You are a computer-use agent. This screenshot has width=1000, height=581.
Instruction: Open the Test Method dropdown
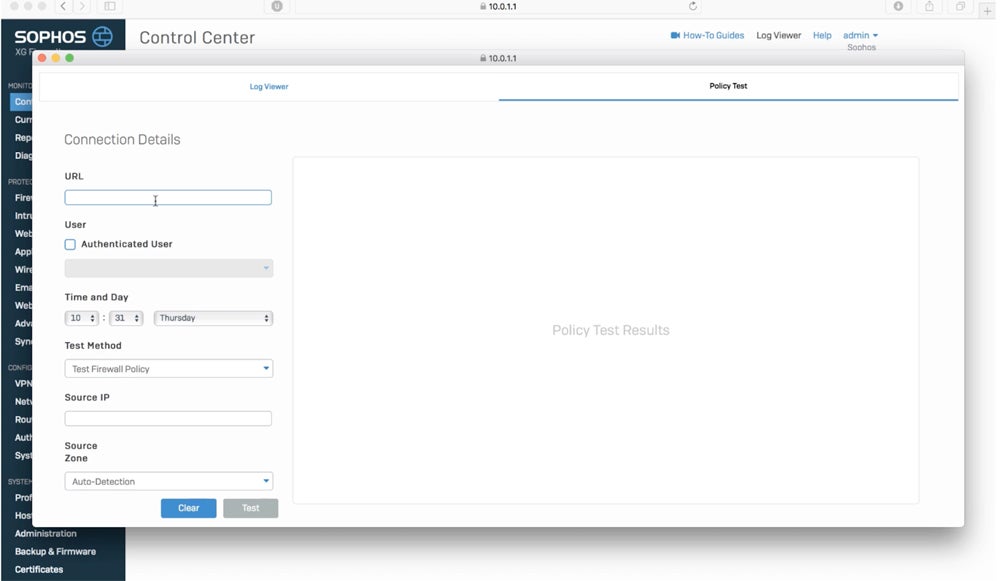[168, 369]
